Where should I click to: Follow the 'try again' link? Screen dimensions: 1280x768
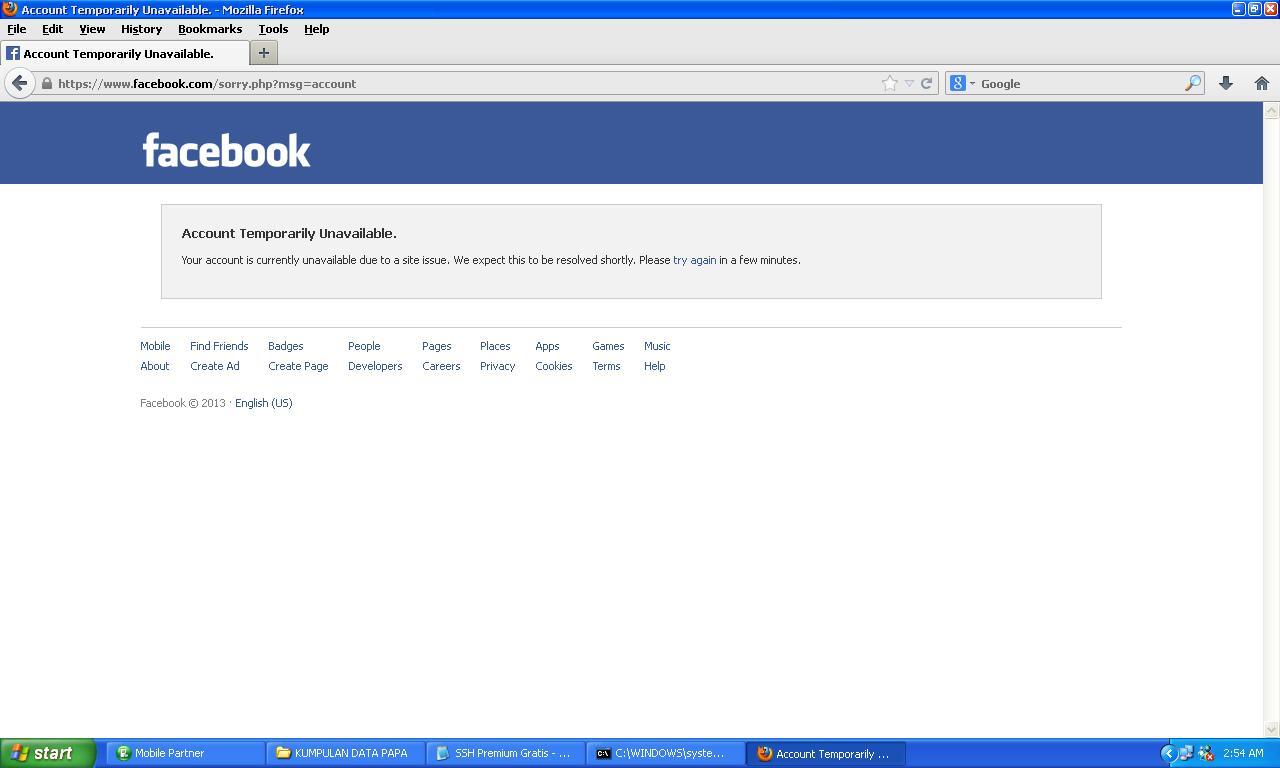click(x=694, y=260)
